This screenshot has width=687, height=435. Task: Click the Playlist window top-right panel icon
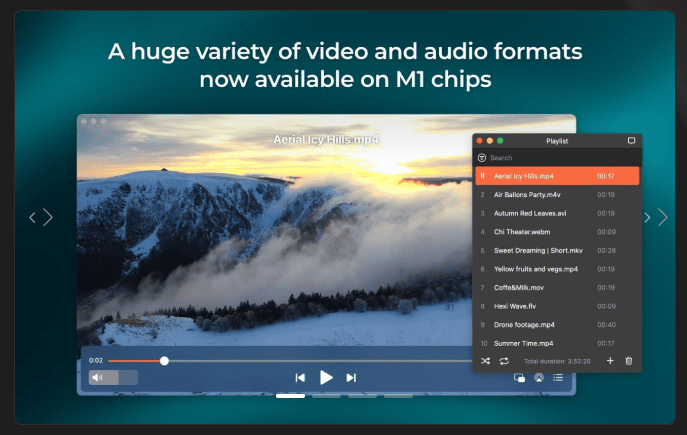(x=631, y=141)
